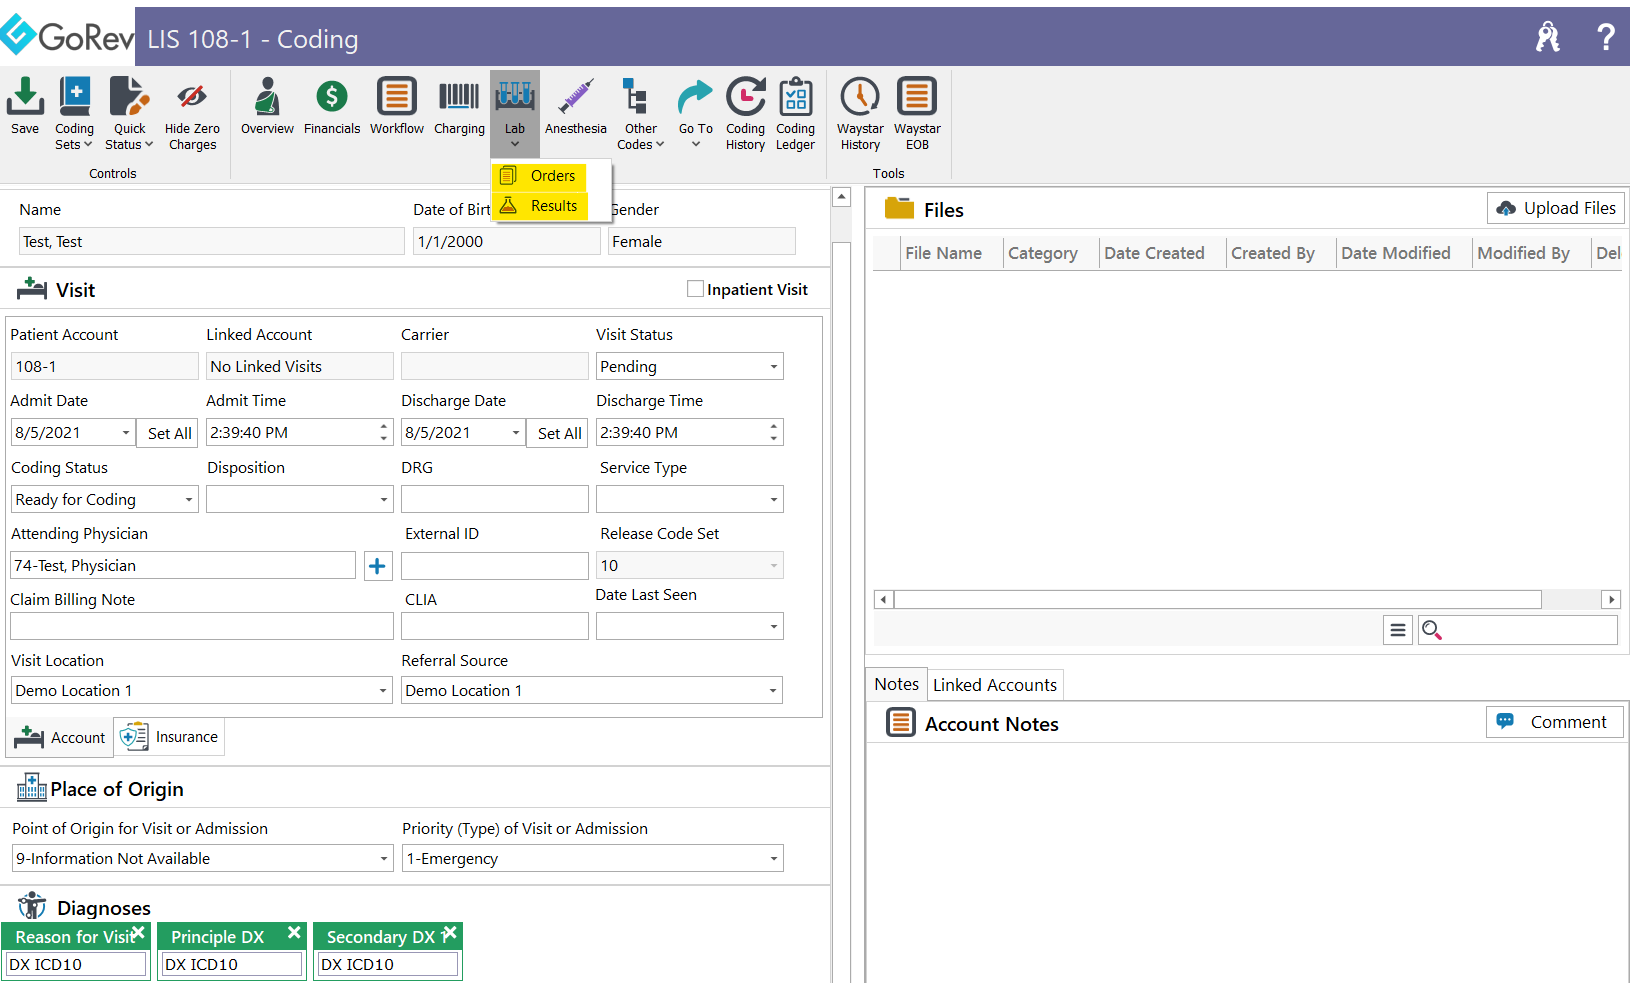Remove the Reason for Visit diagnosis box
This screenshot has width=1630, height=983.
(x=138, y=932)
